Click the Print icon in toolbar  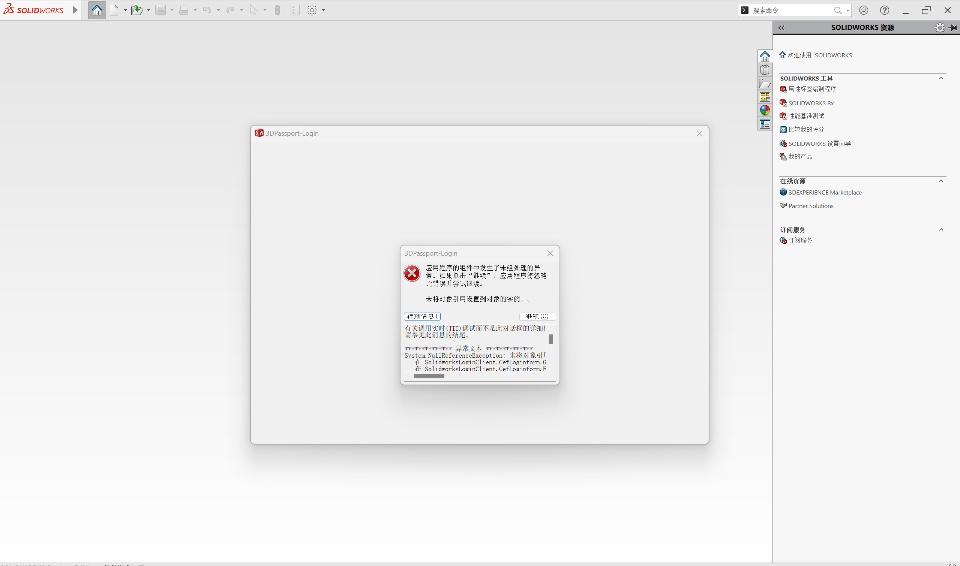click(x=184, y=10)
